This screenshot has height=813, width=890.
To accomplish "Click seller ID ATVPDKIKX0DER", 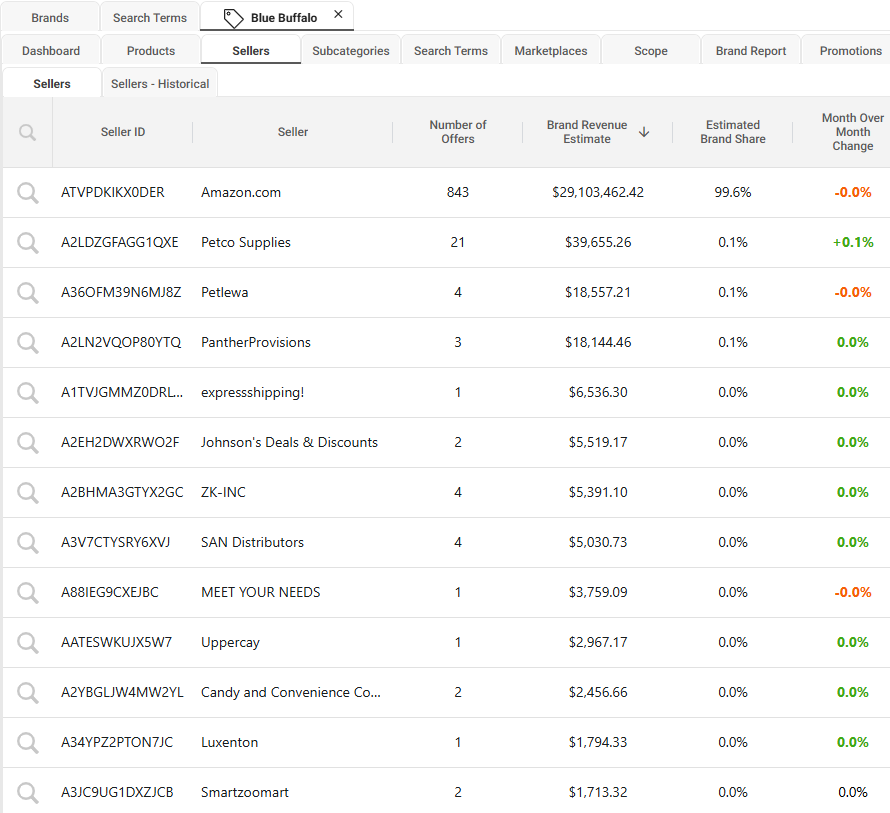I will [x=112, y=192].
